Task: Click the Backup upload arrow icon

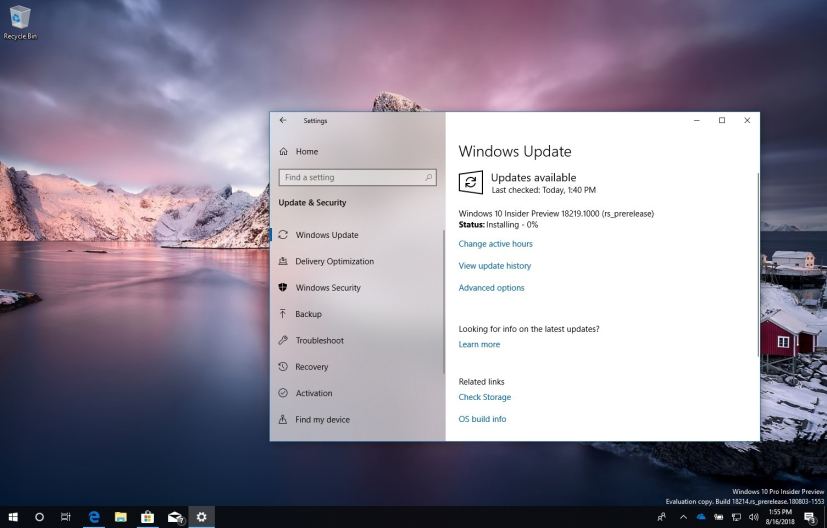Action: 283,314
